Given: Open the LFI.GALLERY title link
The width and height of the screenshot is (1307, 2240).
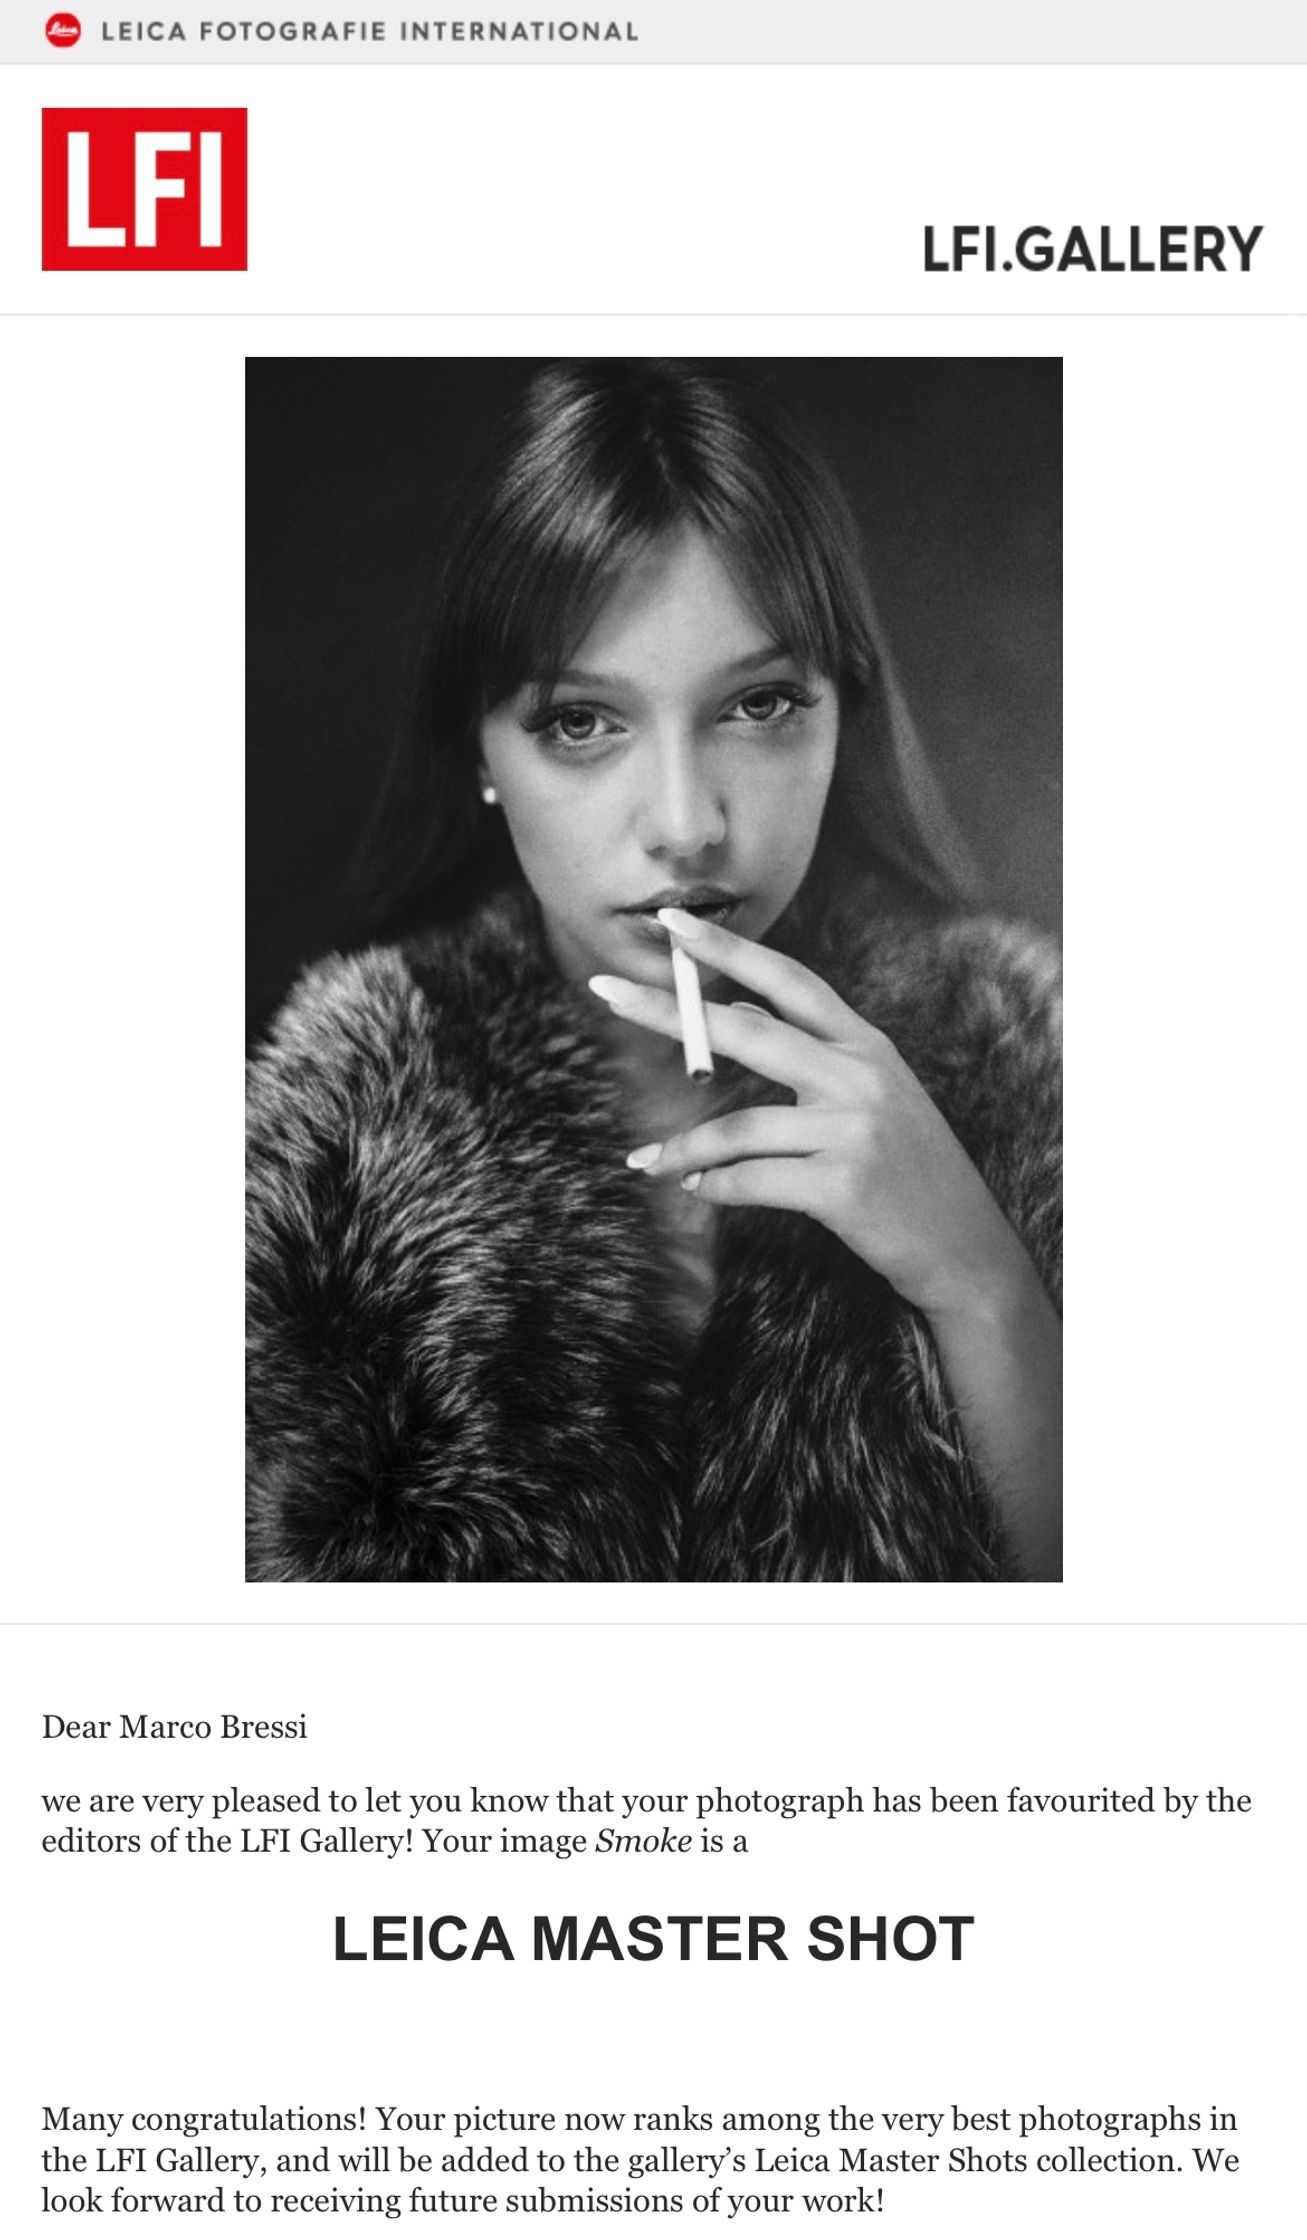Looking at the screenshot, I should [x=1092, y=249].
